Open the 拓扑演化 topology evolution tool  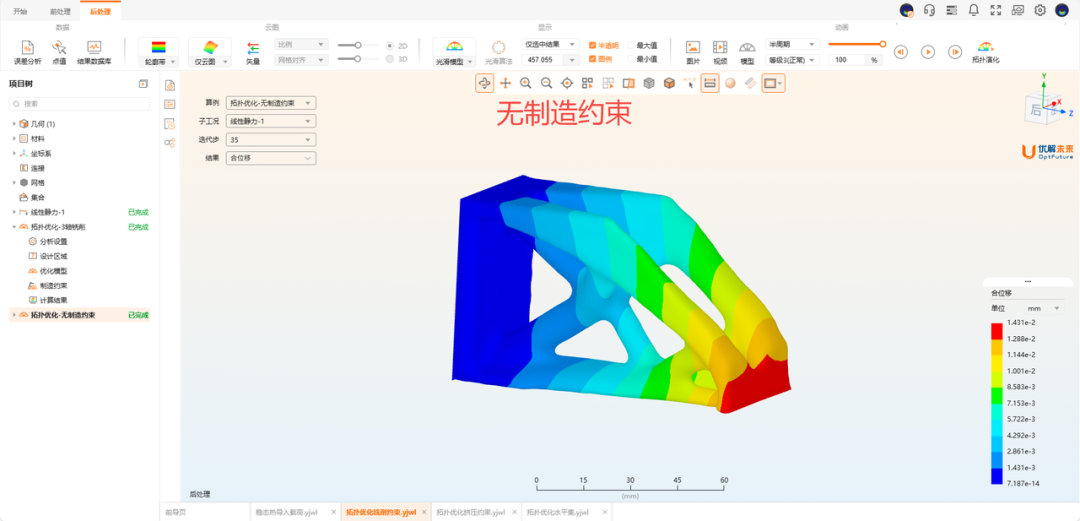[x=985, y=51]
